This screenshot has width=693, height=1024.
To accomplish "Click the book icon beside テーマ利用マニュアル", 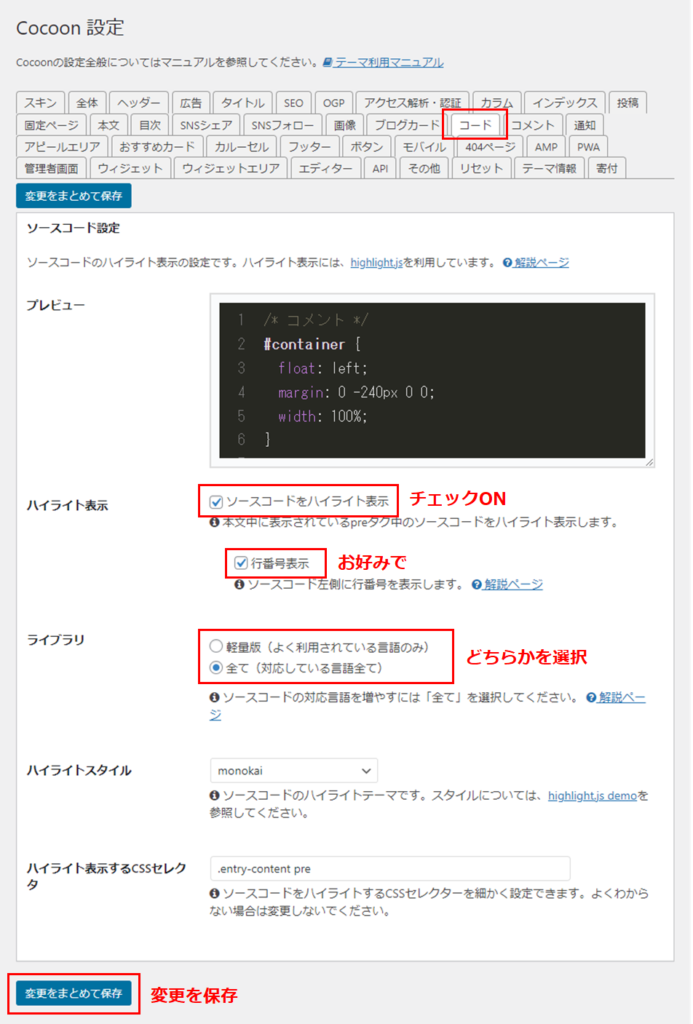I will coord(328,62).
